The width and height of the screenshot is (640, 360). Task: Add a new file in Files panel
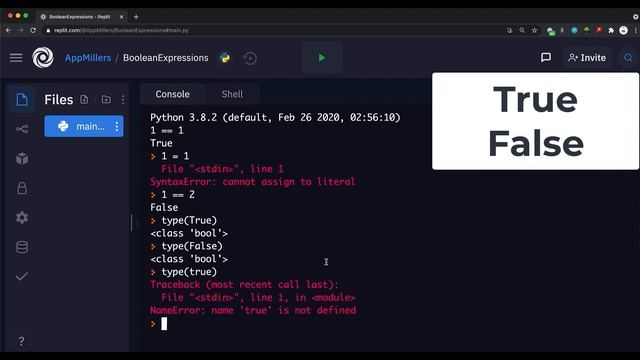[x=84, y=99]
